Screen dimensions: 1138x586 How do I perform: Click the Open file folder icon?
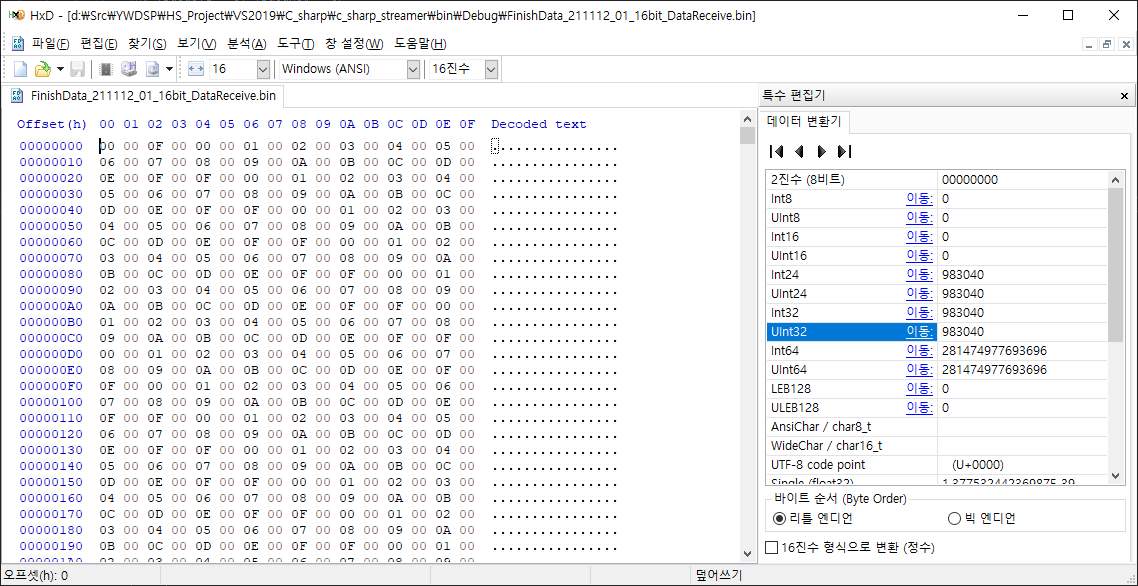point(43,70)
